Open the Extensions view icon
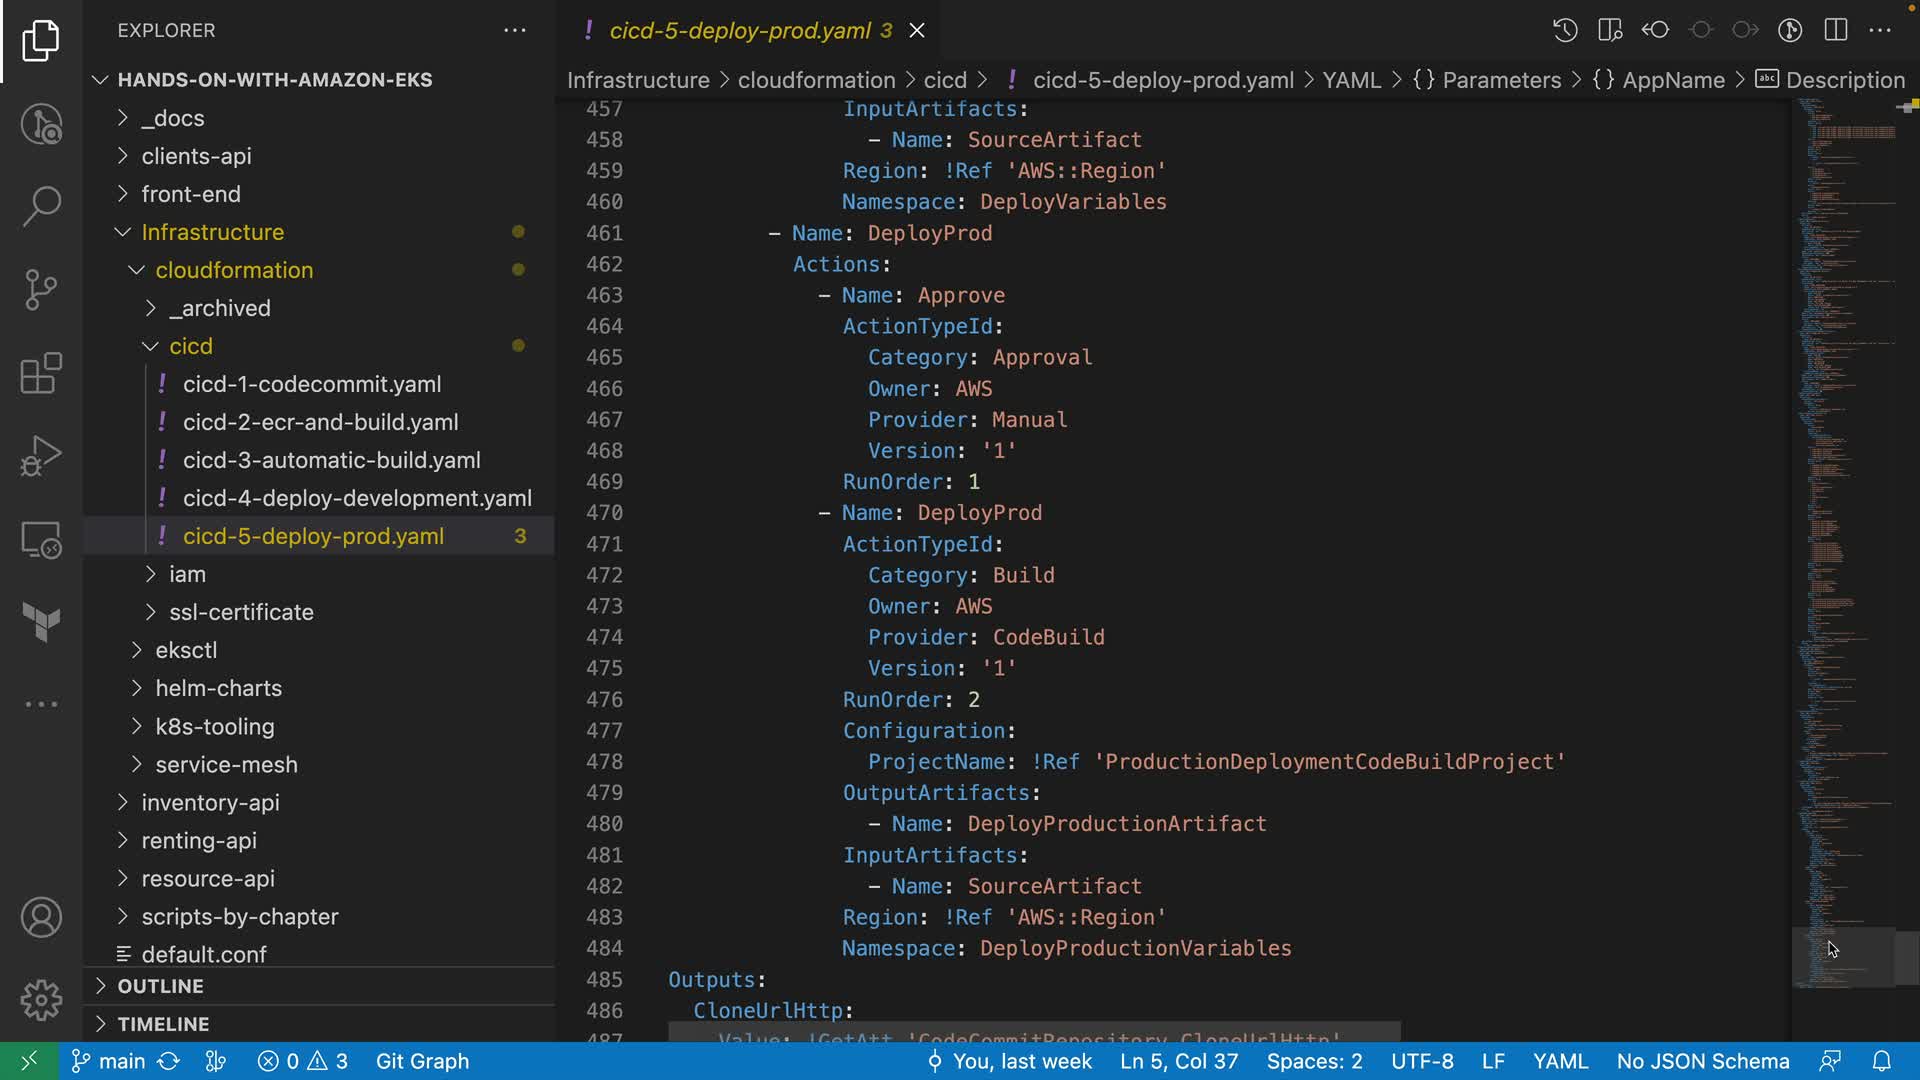The image size is (1920, 1080). [41, 374]
